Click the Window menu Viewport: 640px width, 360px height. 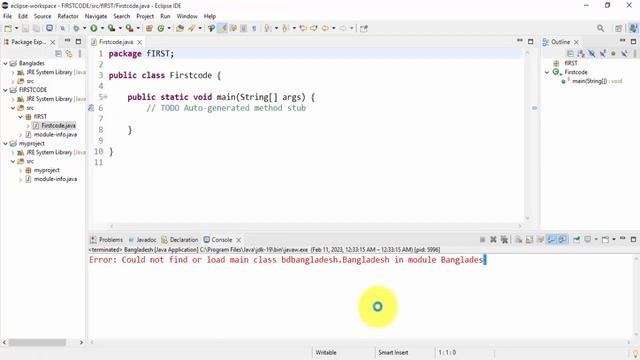click(187, 16)
